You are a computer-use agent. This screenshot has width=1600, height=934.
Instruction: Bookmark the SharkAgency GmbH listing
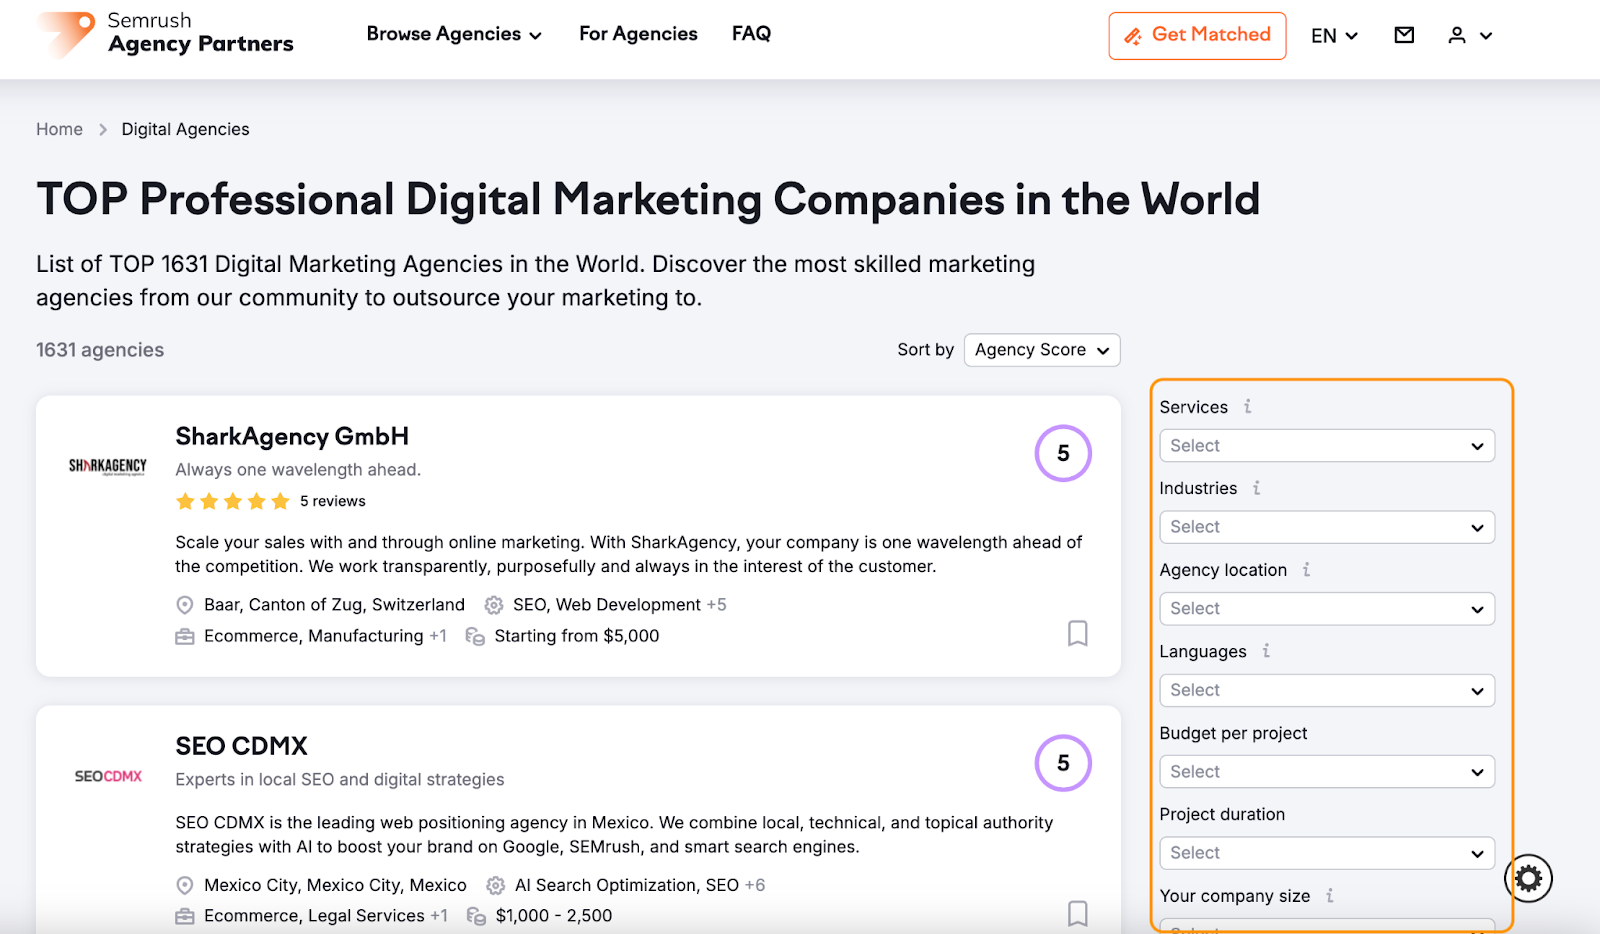click(1078, 634)
